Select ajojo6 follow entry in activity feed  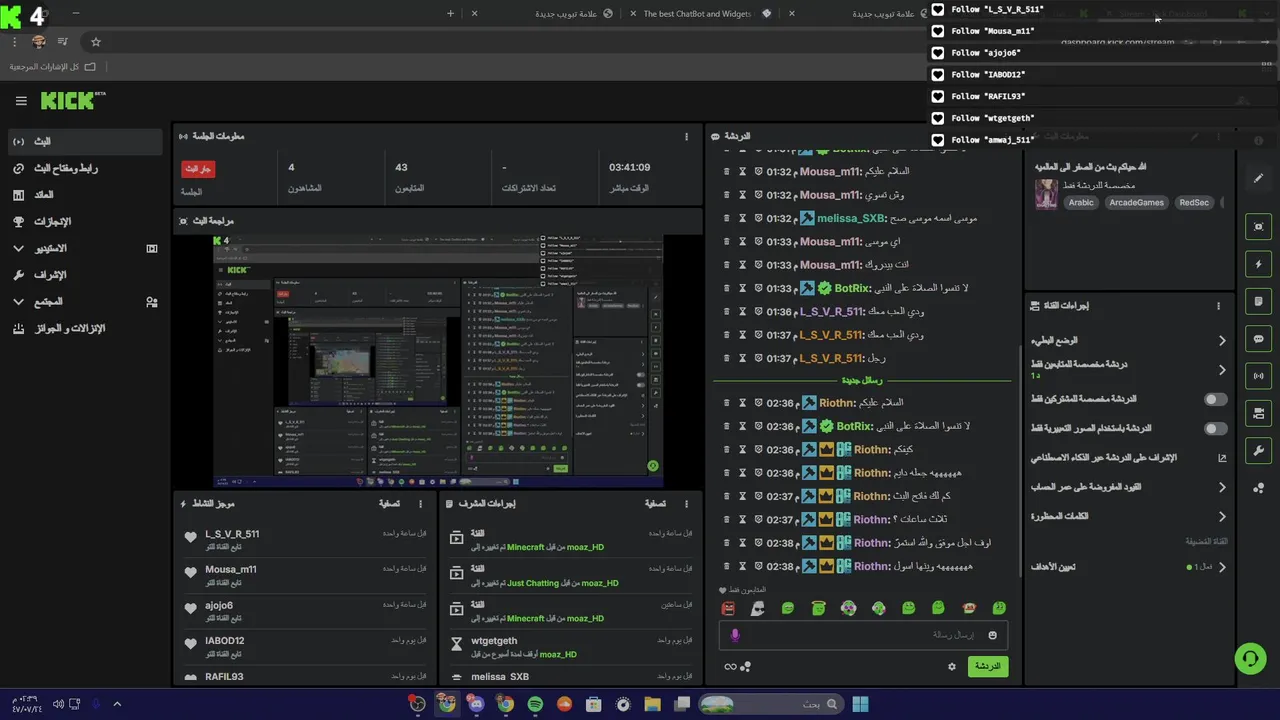pos(304,610)
